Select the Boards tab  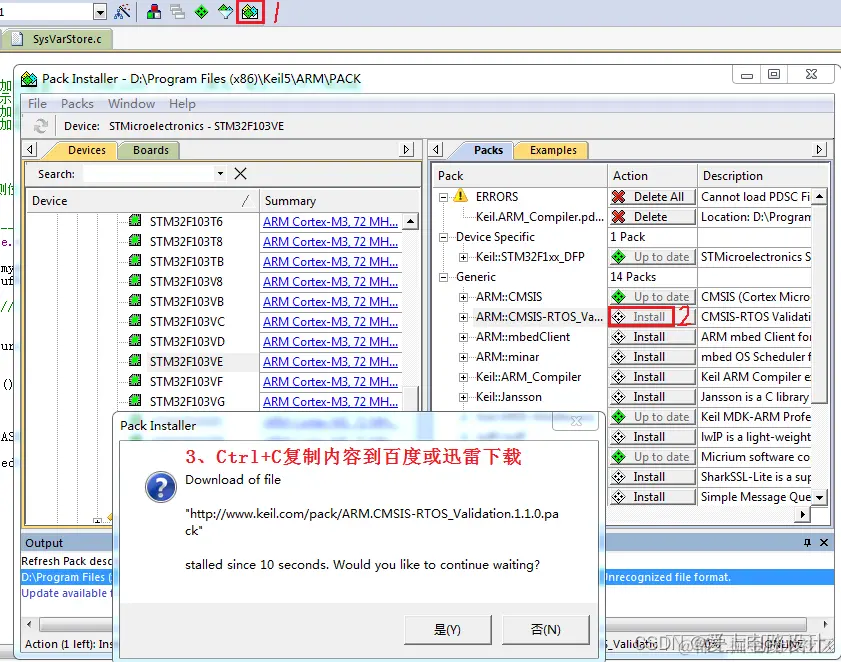pyautogui.click(x=151, y=150)
